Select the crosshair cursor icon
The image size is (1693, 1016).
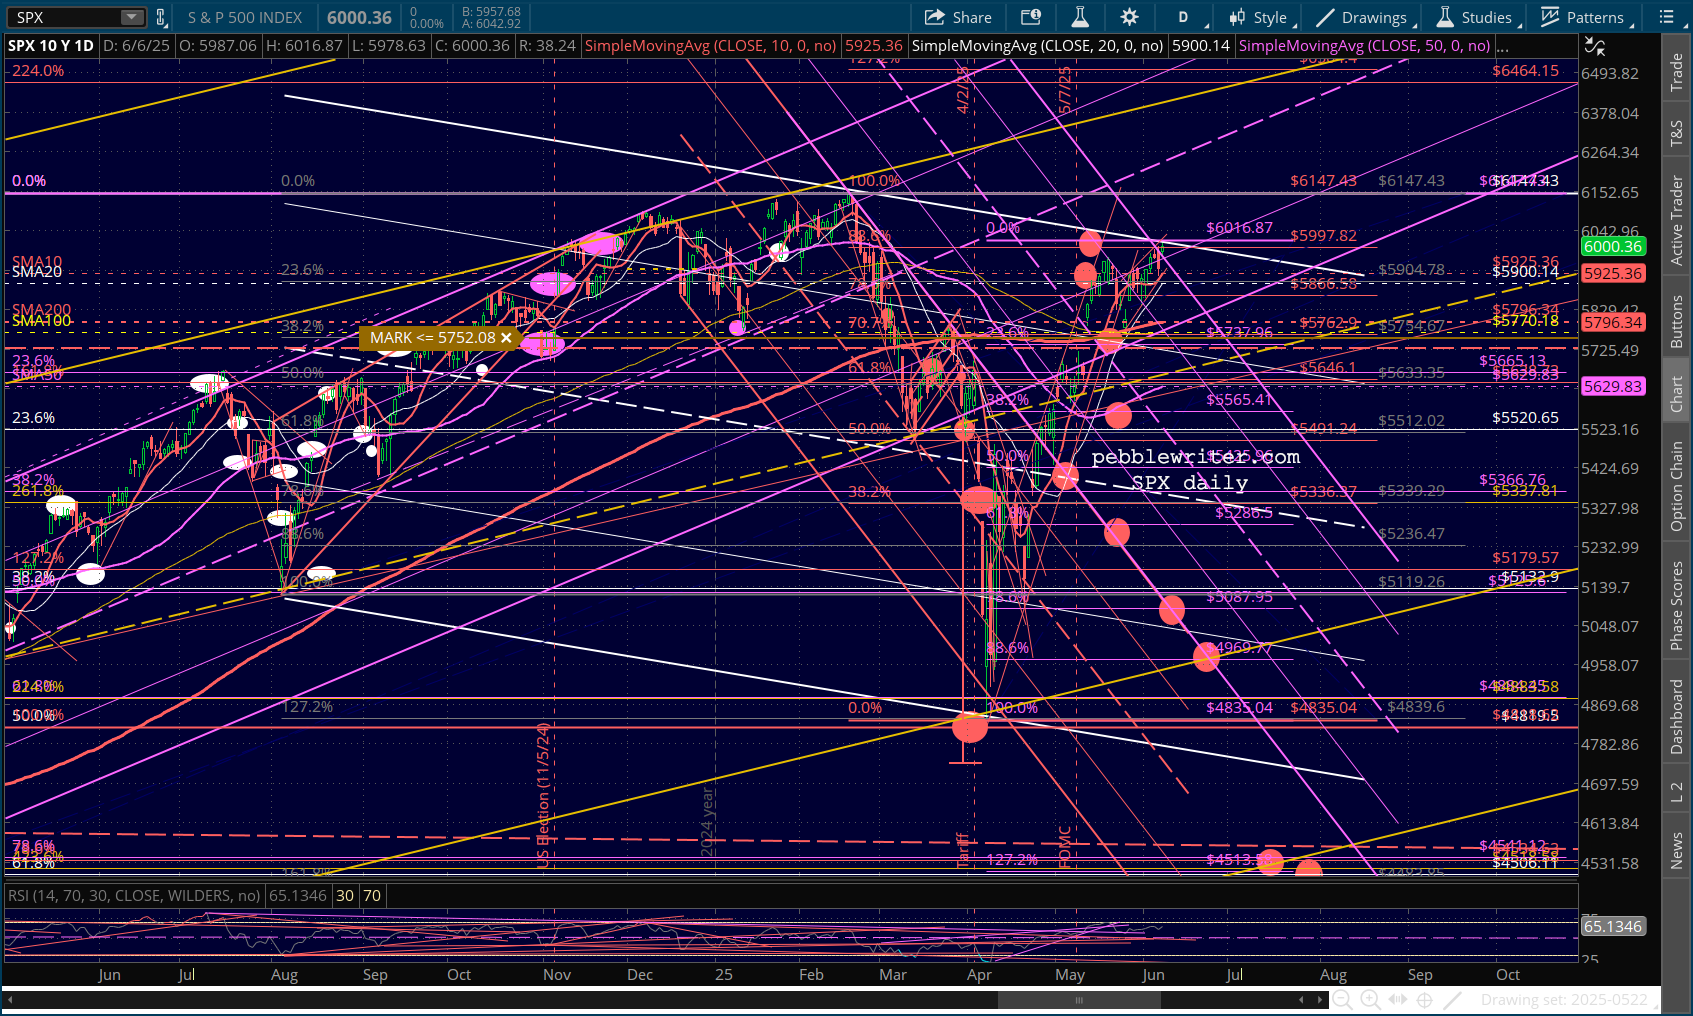(x=1425, y=999)
